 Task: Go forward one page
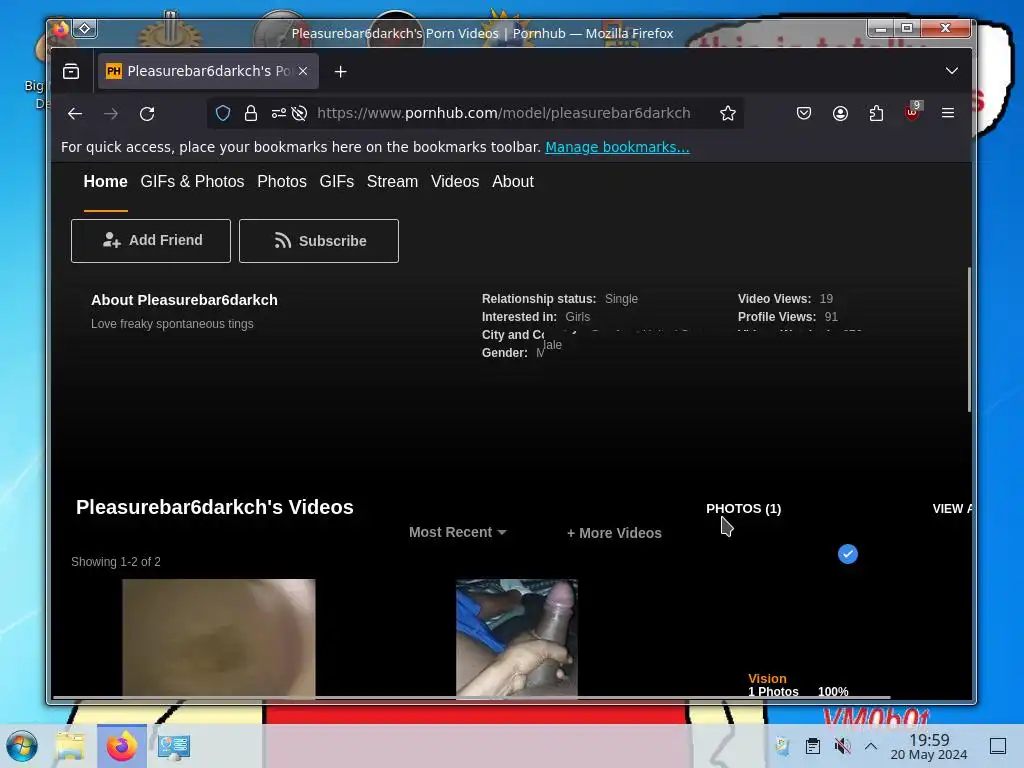click(111, 114)
